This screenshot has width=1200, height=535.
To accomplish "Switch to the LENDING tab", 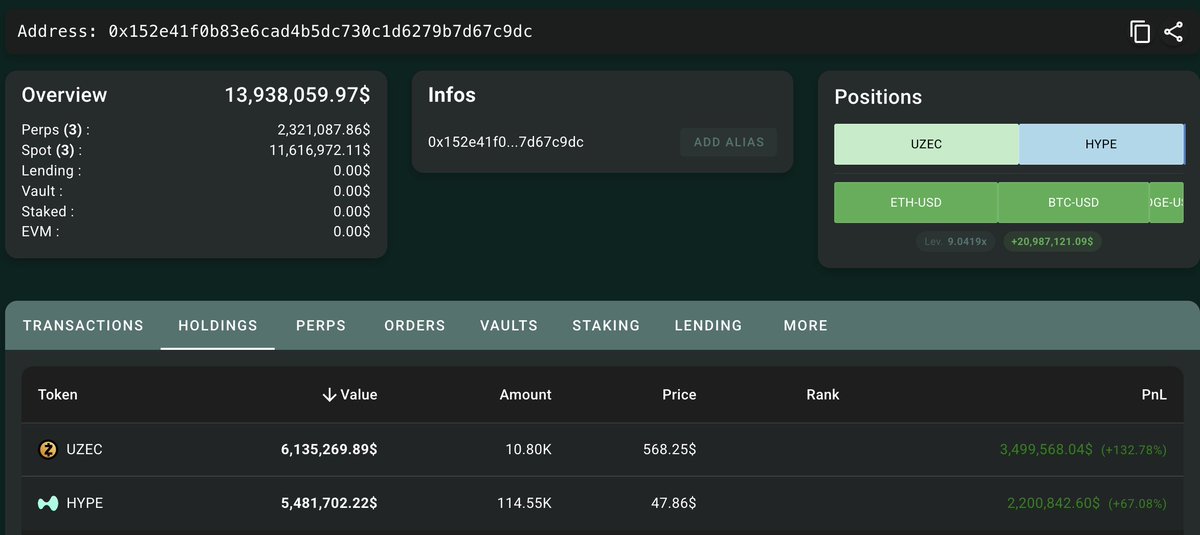I will coord(708,325).
